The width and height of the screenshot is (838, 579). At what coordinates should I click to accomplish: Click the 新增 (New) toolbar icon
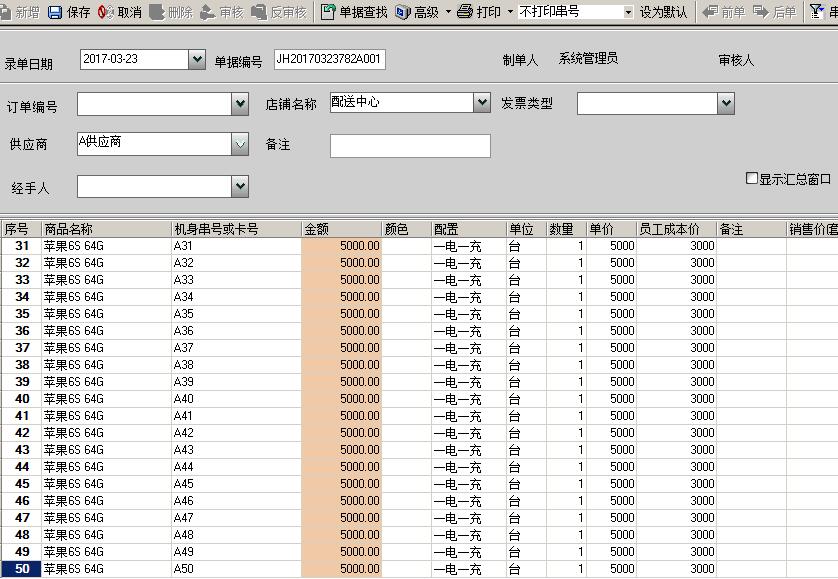tap(5, 12)
